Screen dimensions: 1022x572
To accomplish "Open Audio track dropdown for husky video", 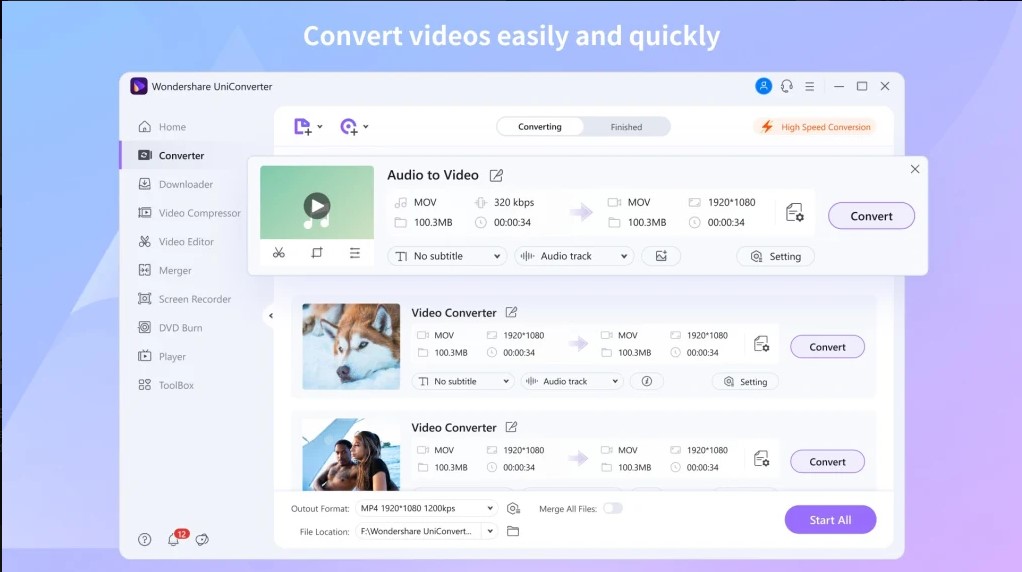I will click(572, 381).
